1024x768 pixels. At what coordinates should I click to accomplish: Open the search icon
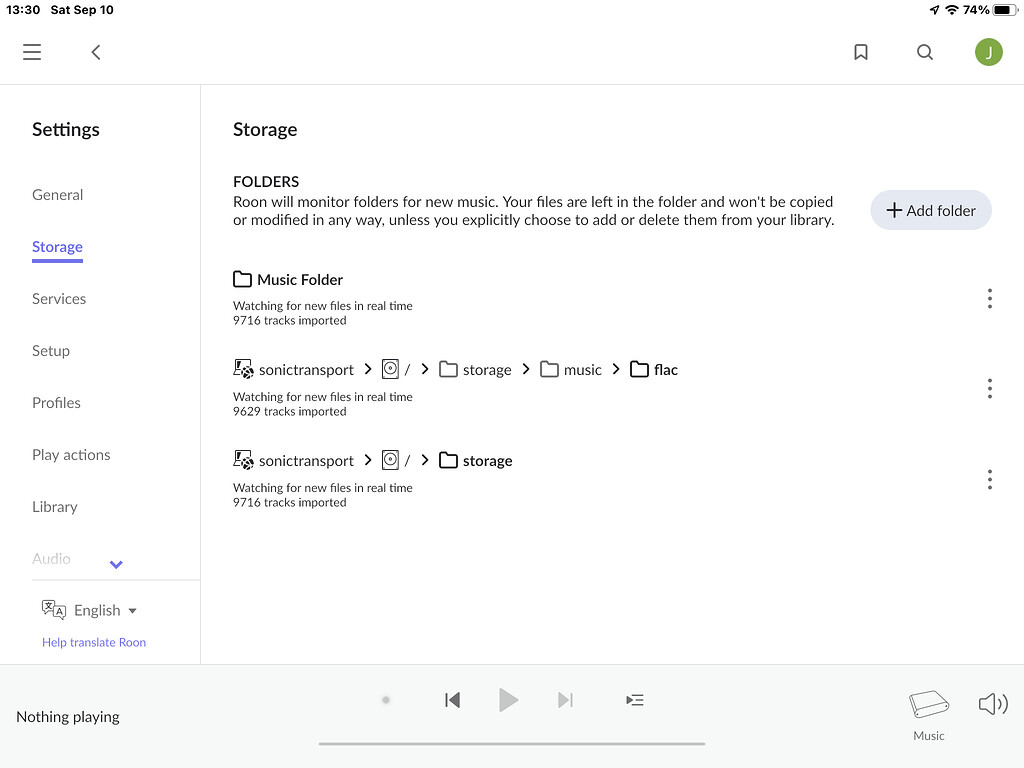click(924, 51)
